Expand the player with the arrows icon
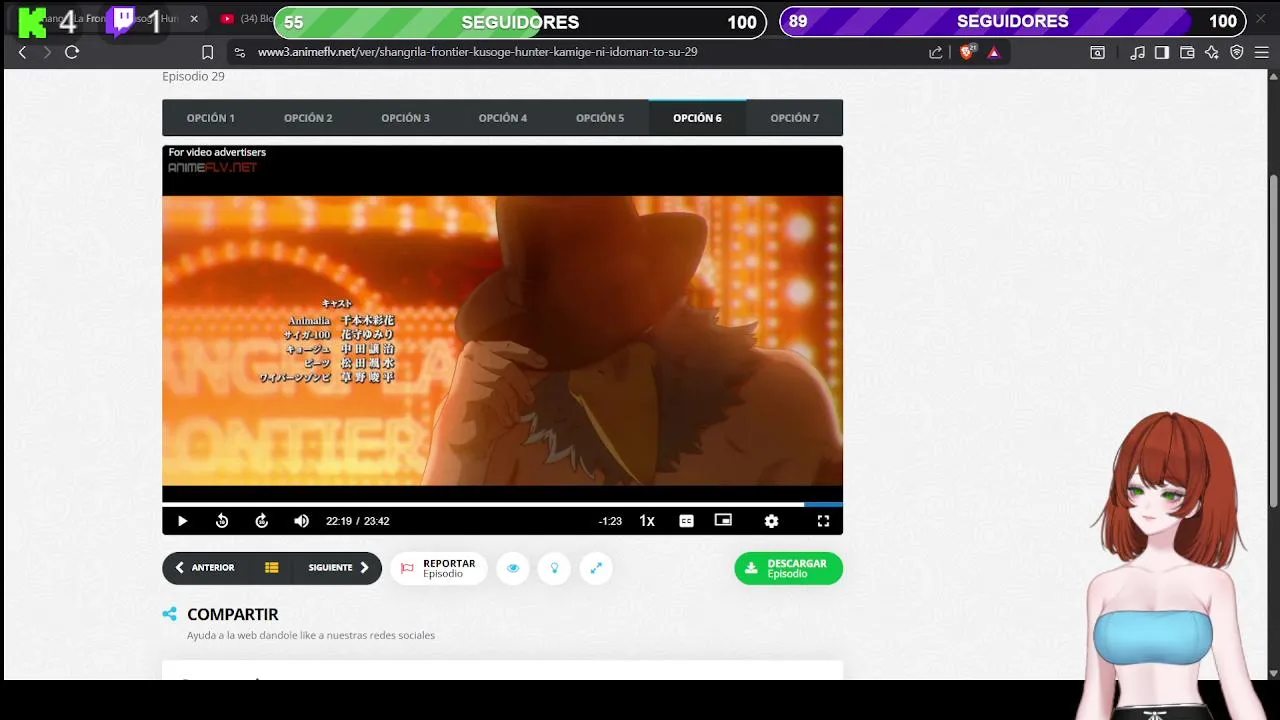This screenshot has height=720, width=1280. (596, 568)
